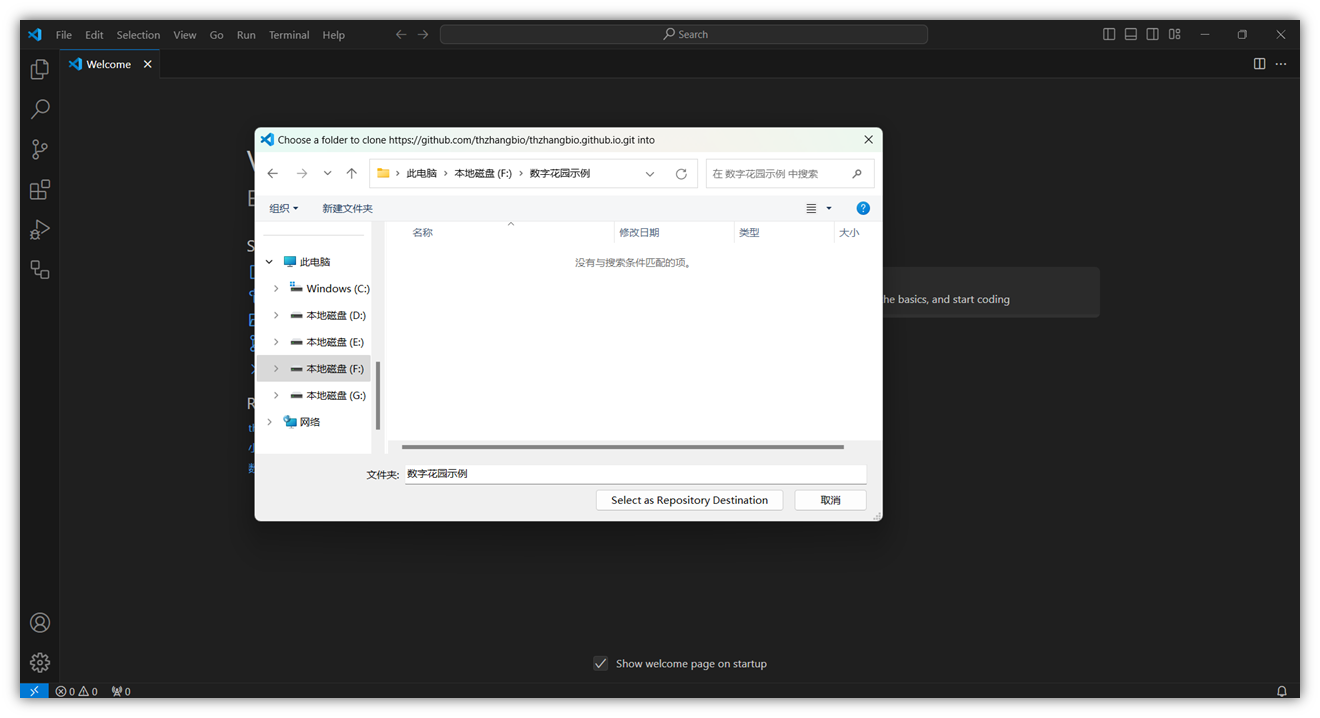Open the dialog help question icon
Viewport: 1320px width, 718px height.
click(x=863, y=208)
